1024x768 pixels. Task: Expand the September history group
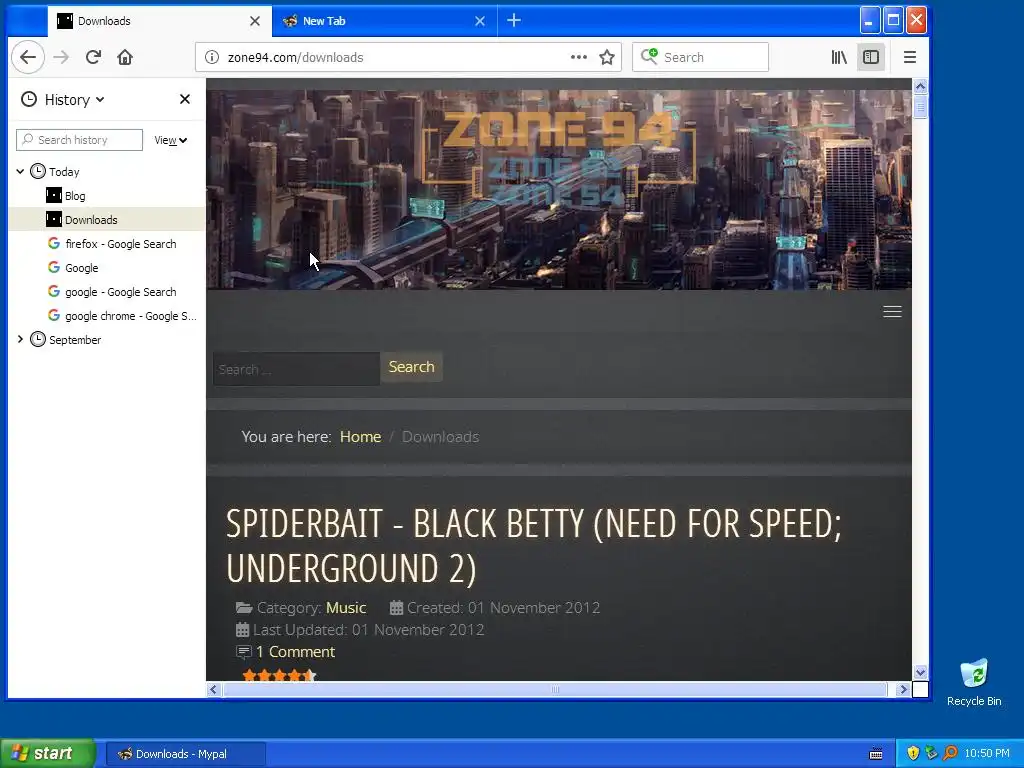[x=20, y=340]
